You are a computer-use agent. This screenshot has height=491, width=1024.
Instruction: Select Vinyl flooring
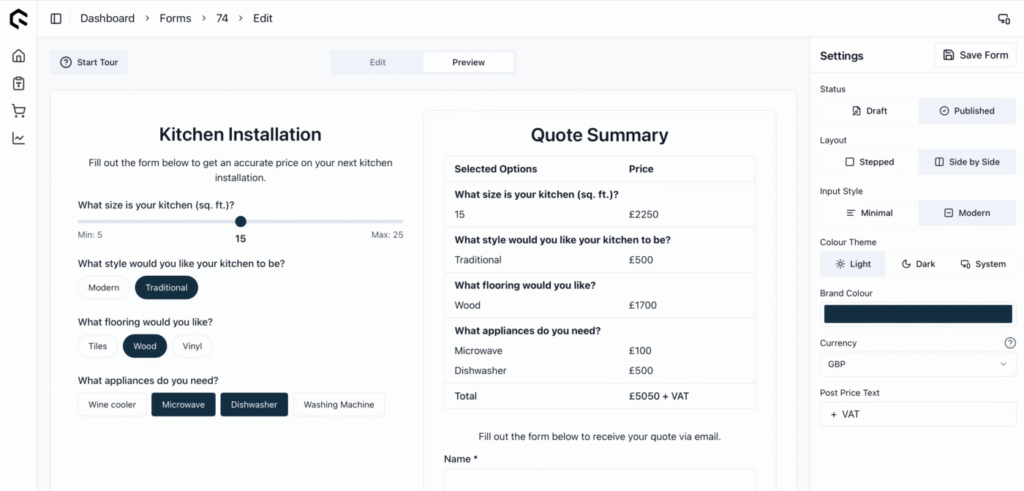[x=193, y=346]
